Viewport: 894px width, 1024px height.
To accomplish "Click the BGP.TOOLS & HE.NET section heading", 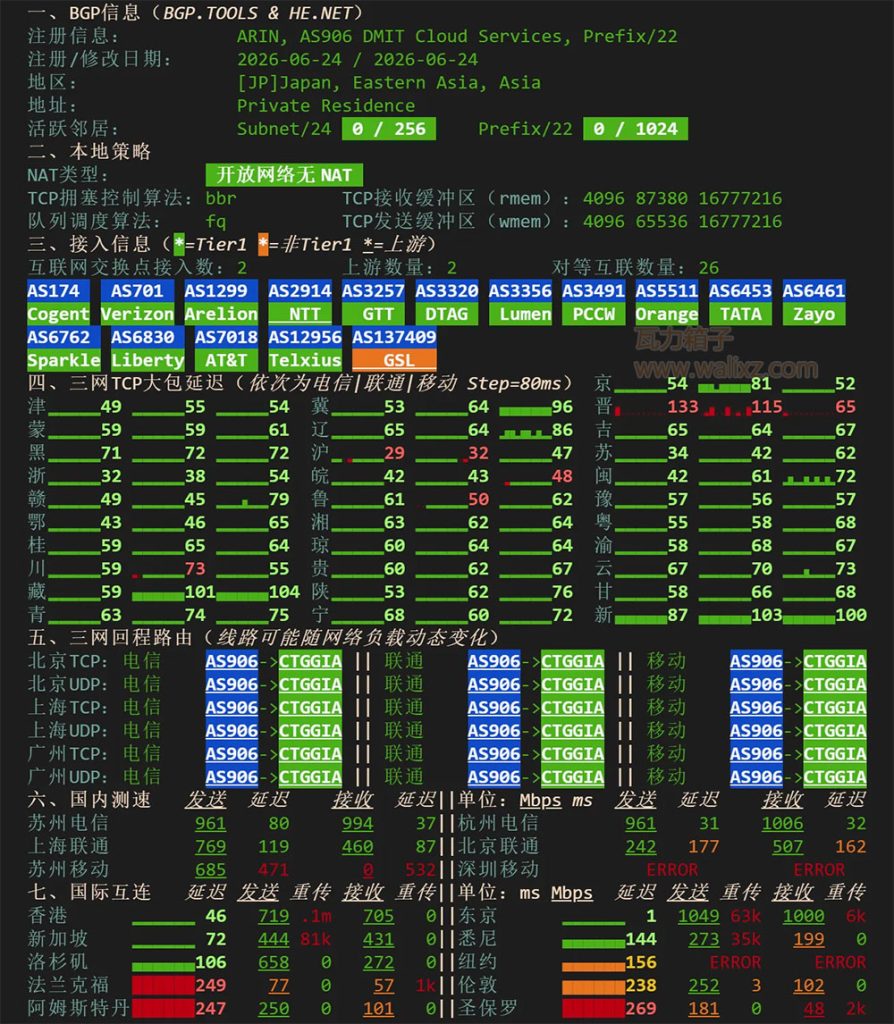I will point(195,12).
